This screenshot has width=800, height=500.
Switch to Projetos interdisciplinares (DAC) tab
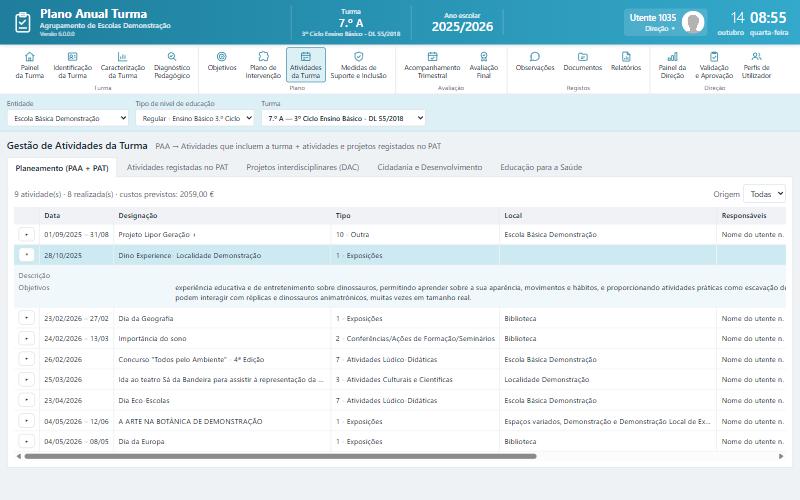pyautogui.click(x=303, y=167)
